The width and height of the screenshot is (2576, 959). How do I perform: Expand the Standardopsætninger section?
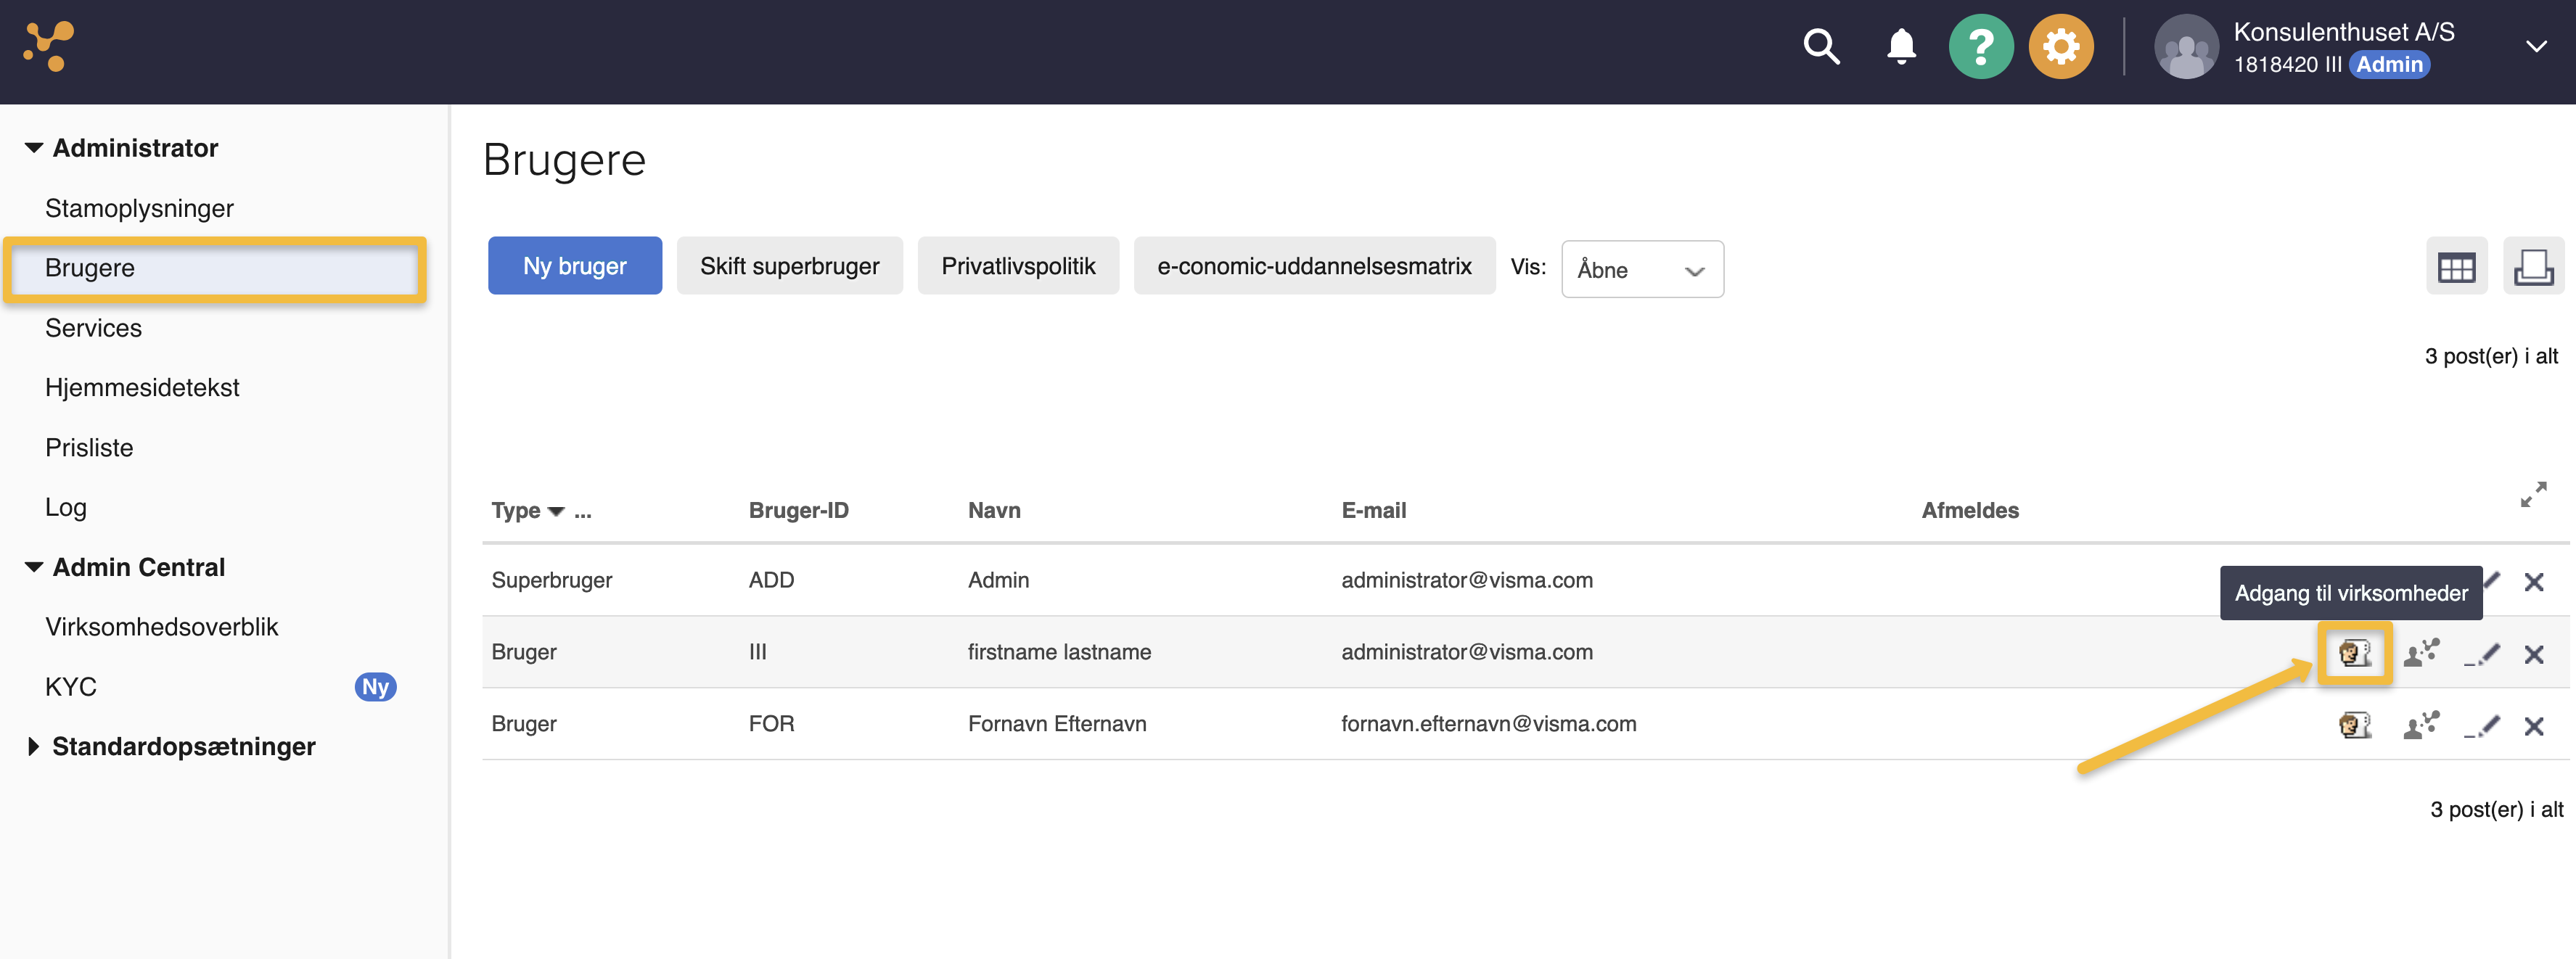click(x=183, y=746)
